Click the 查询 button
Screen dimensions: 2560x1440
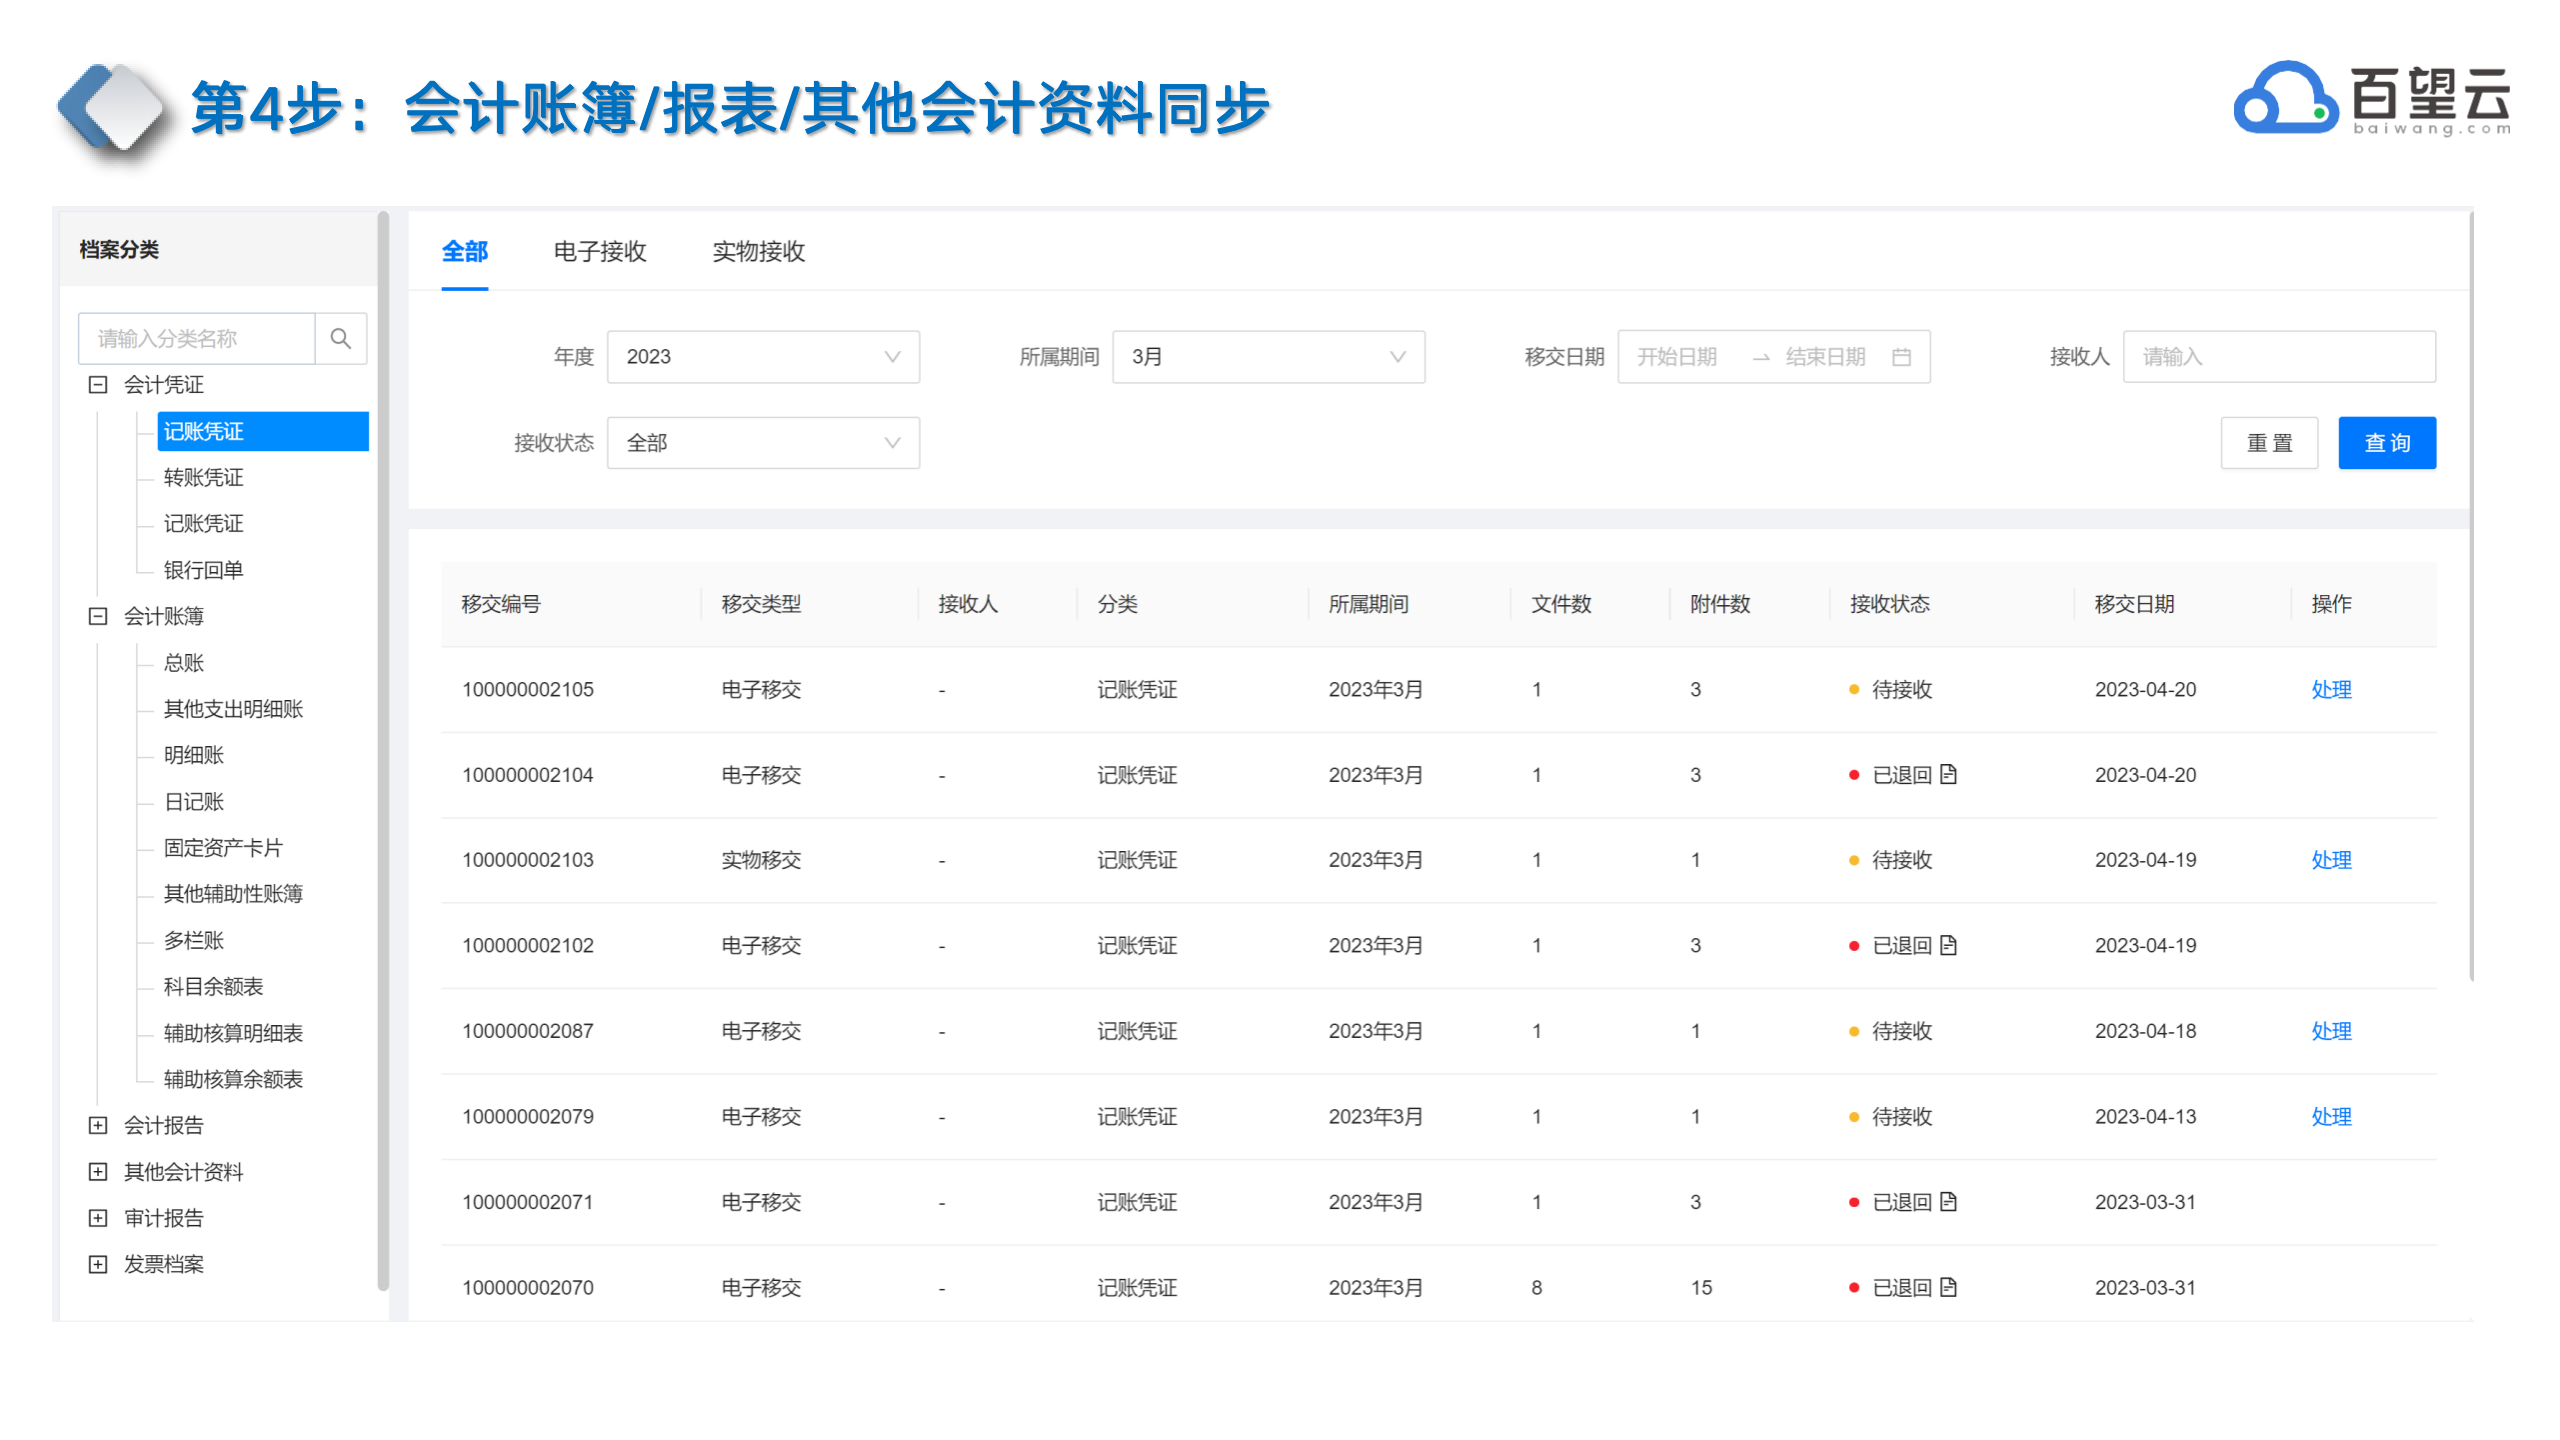2386,443
